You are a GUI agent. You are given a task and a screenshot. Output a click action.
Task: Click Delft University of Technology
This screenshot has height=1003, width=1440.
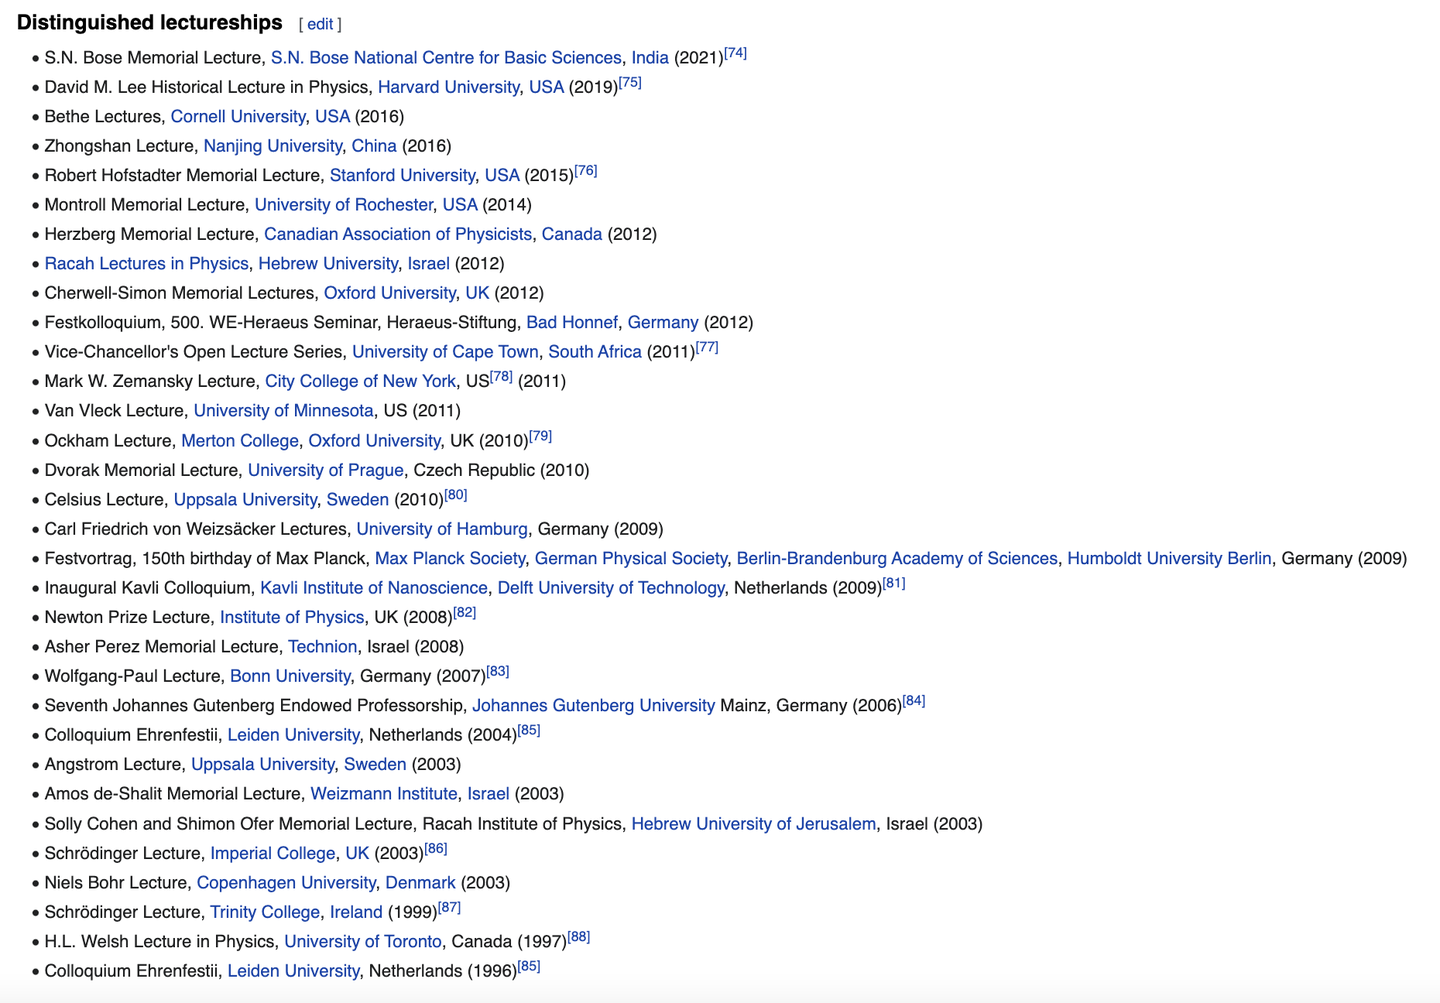[611, 588]
